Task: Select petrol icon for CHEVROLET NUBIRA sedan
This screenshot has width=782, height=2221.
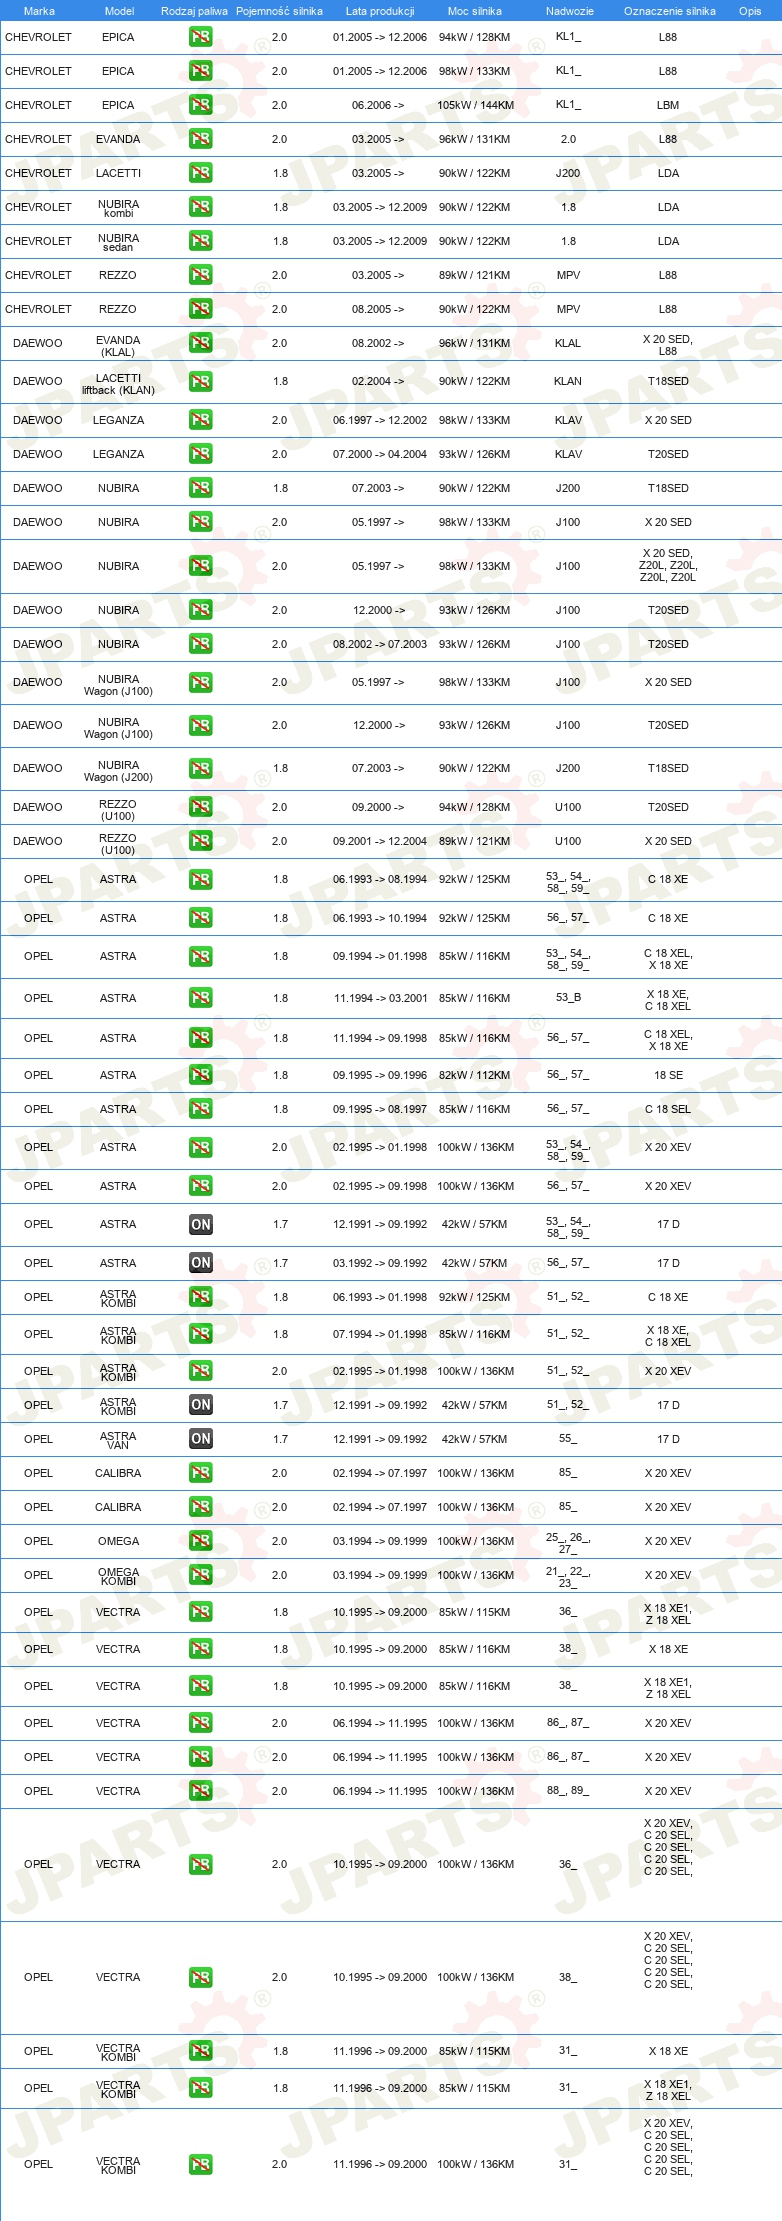Action: click(200, 241)
